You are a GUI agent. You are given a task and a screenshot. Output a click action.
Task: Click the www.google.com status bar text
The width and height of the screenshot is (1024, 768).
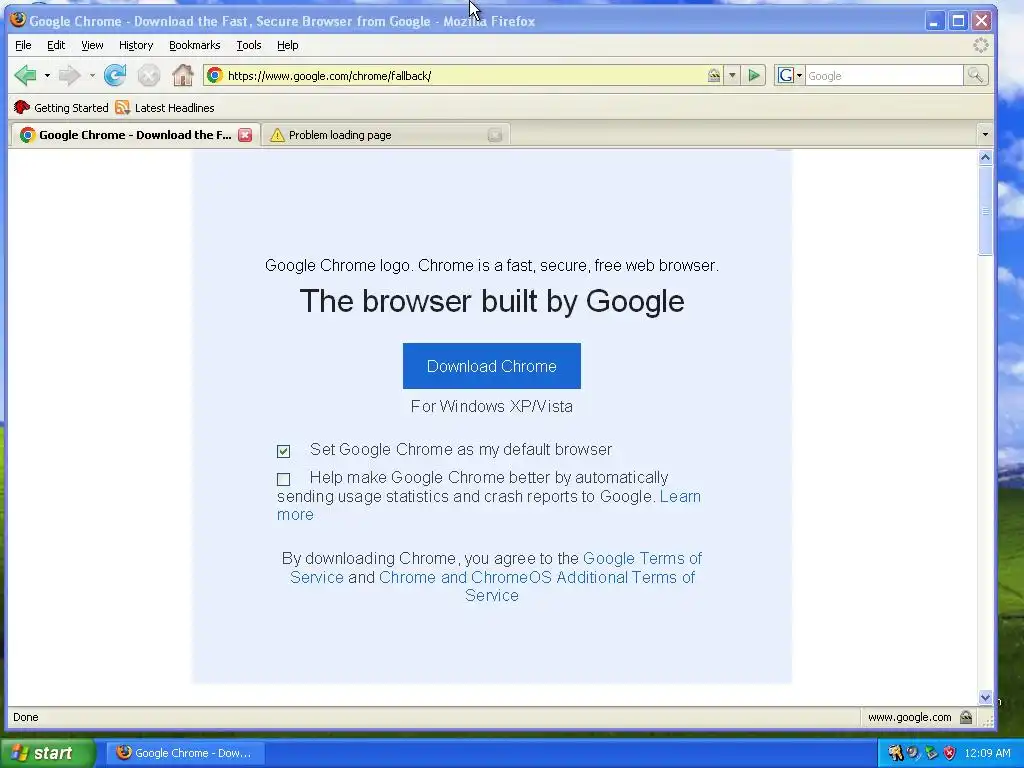pyautogui.click(x=909, y=717)
